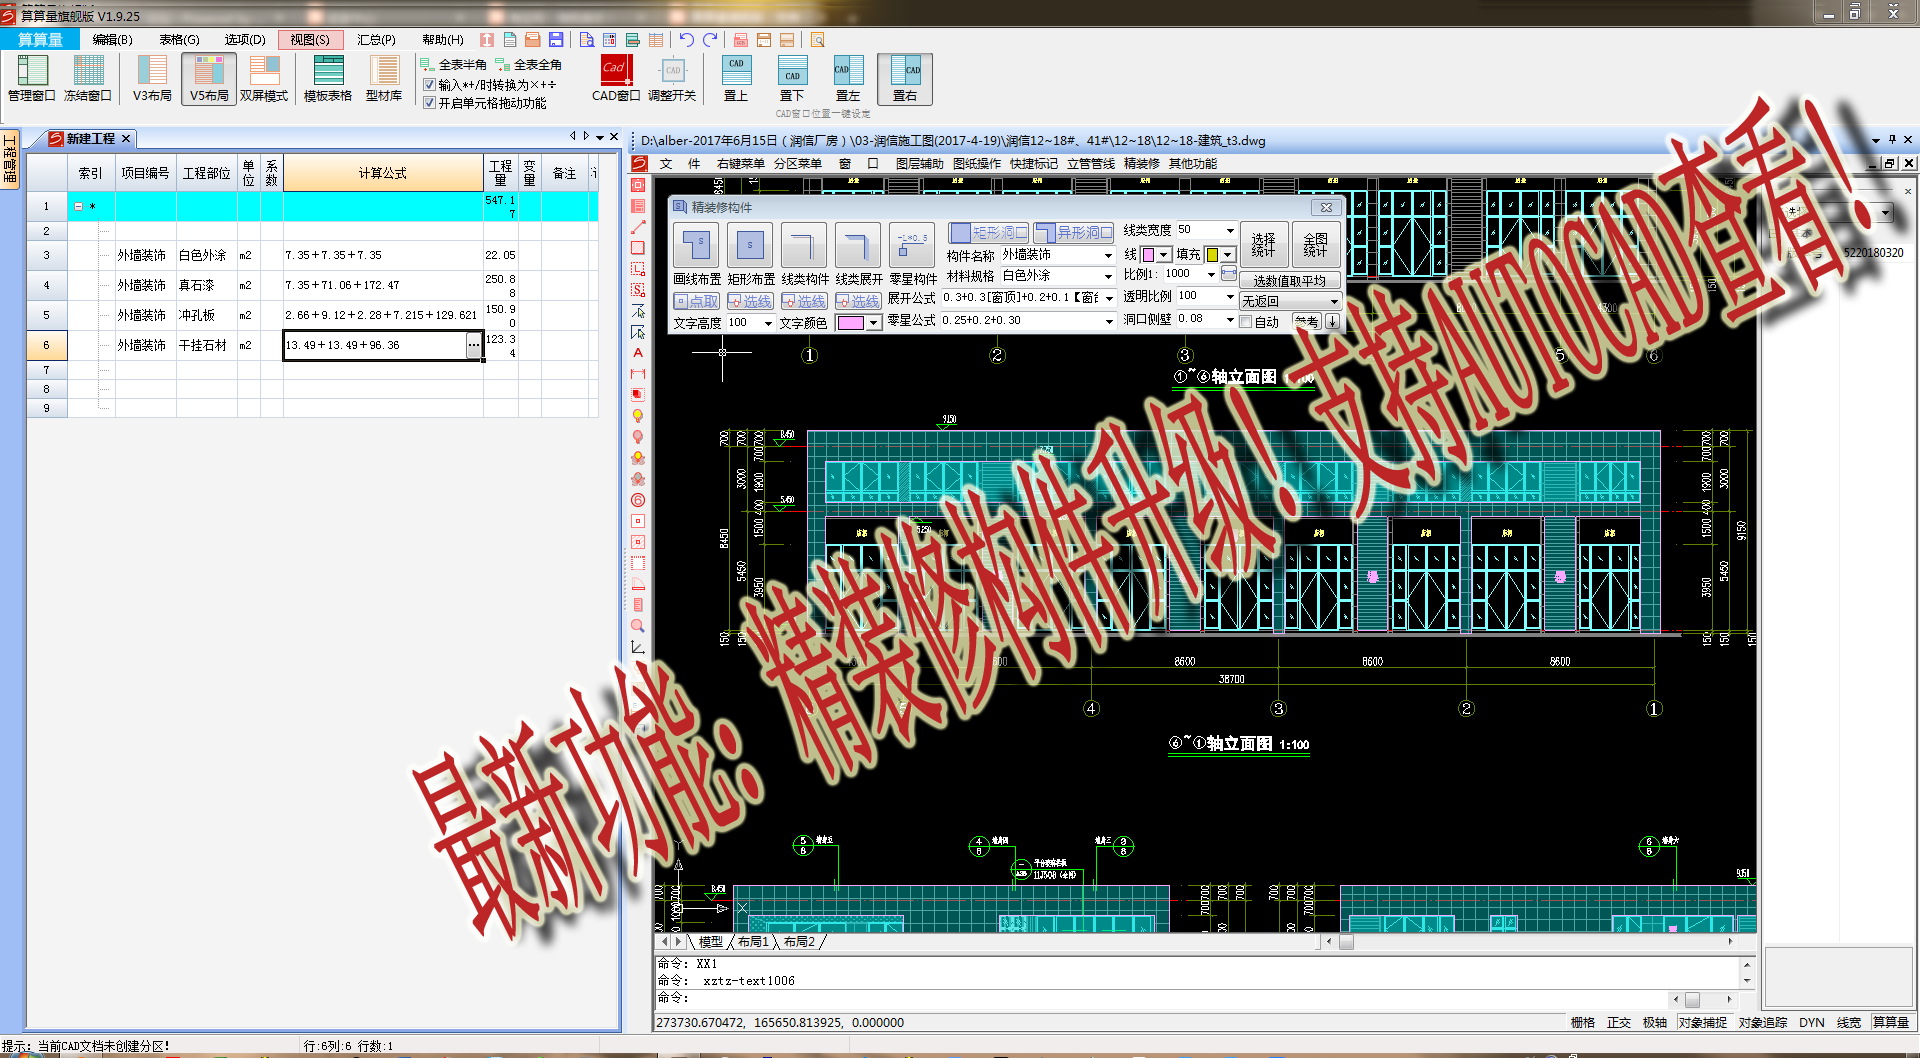Toggle 异形洞口 irregular opening option

tap(1074, 232)
